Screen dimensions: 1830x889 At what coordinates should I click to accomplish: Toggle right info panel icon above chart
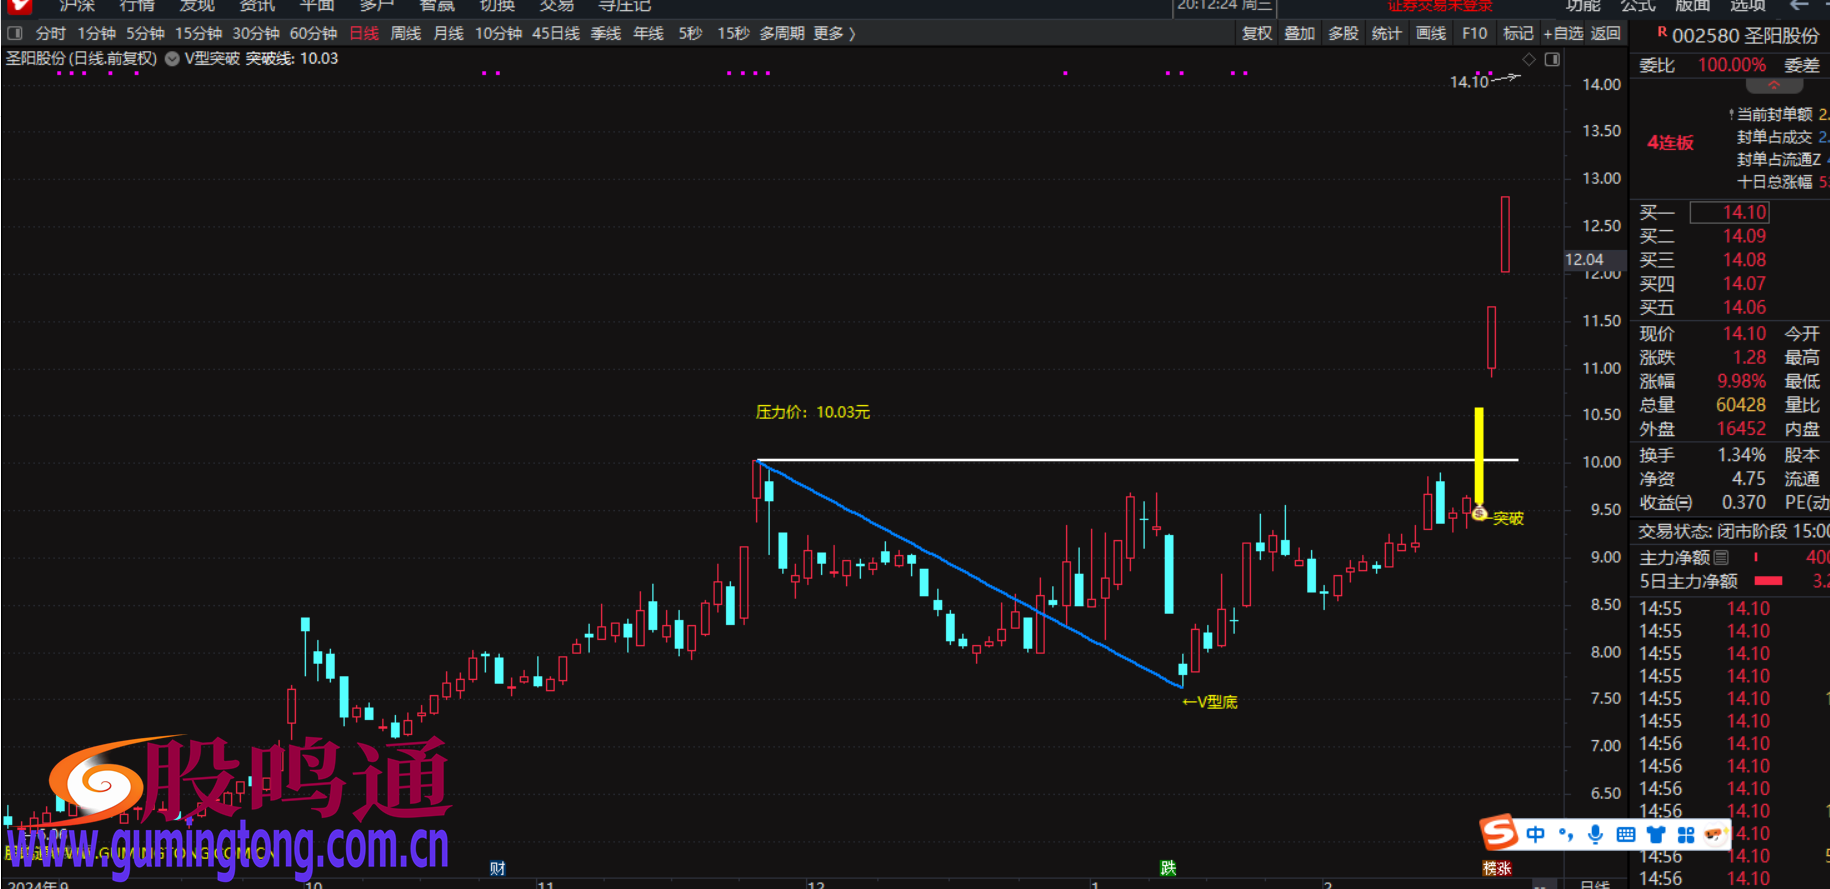click(x=1552, y=59)
